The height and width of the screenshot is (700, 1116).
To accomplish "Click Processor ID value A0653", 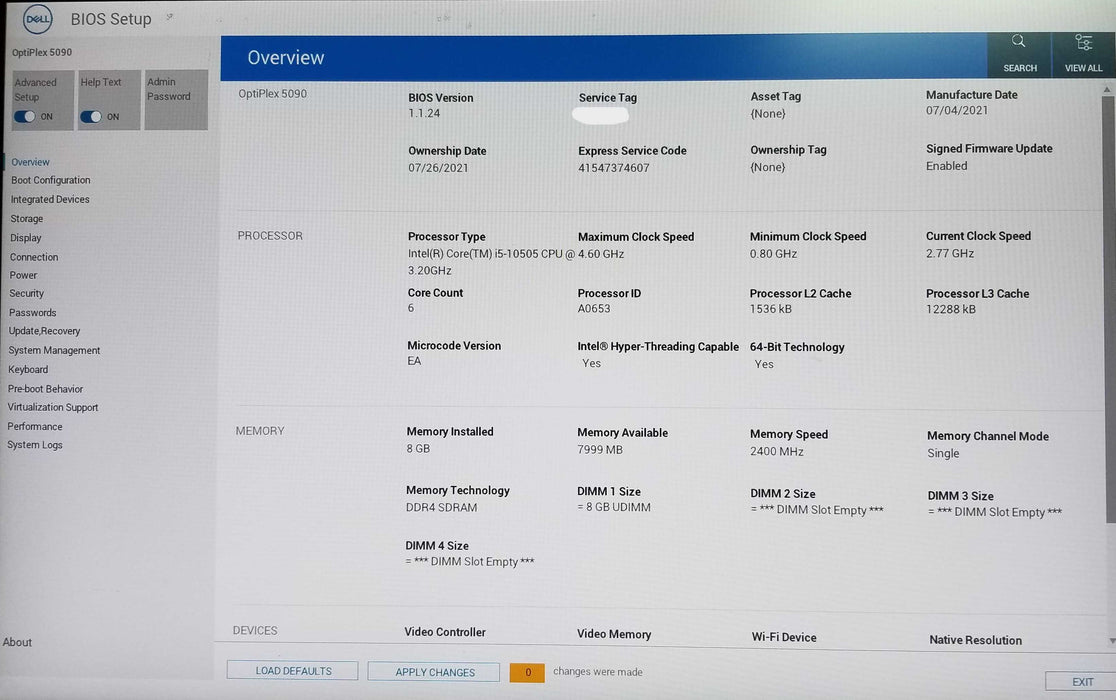I will click(x=594, y=309).
